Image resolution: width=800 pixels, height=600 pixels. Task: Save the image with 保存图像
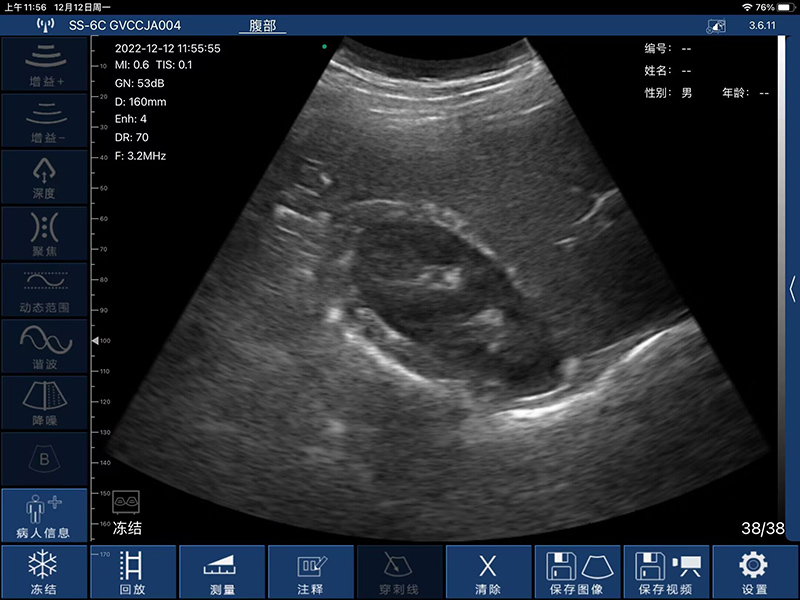(579, 573)
